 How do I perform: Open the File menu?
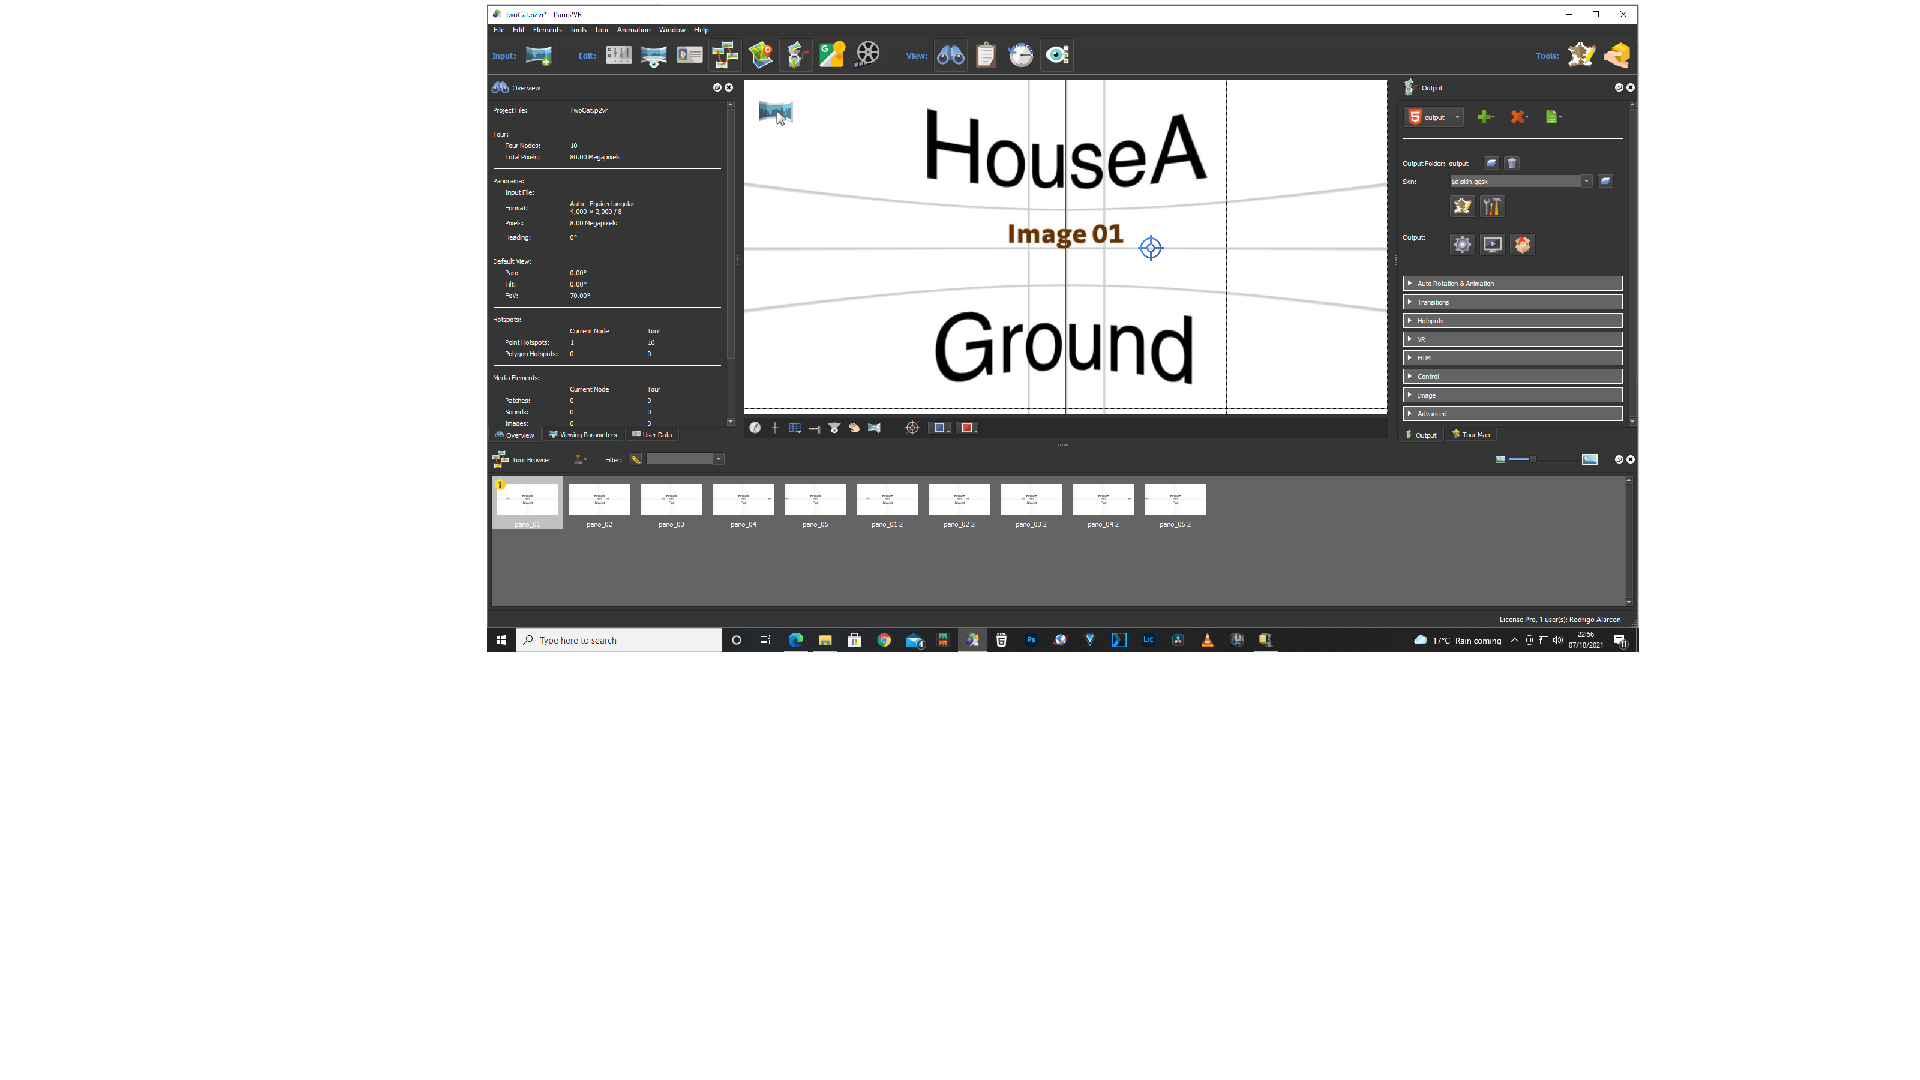coord(498,30)
